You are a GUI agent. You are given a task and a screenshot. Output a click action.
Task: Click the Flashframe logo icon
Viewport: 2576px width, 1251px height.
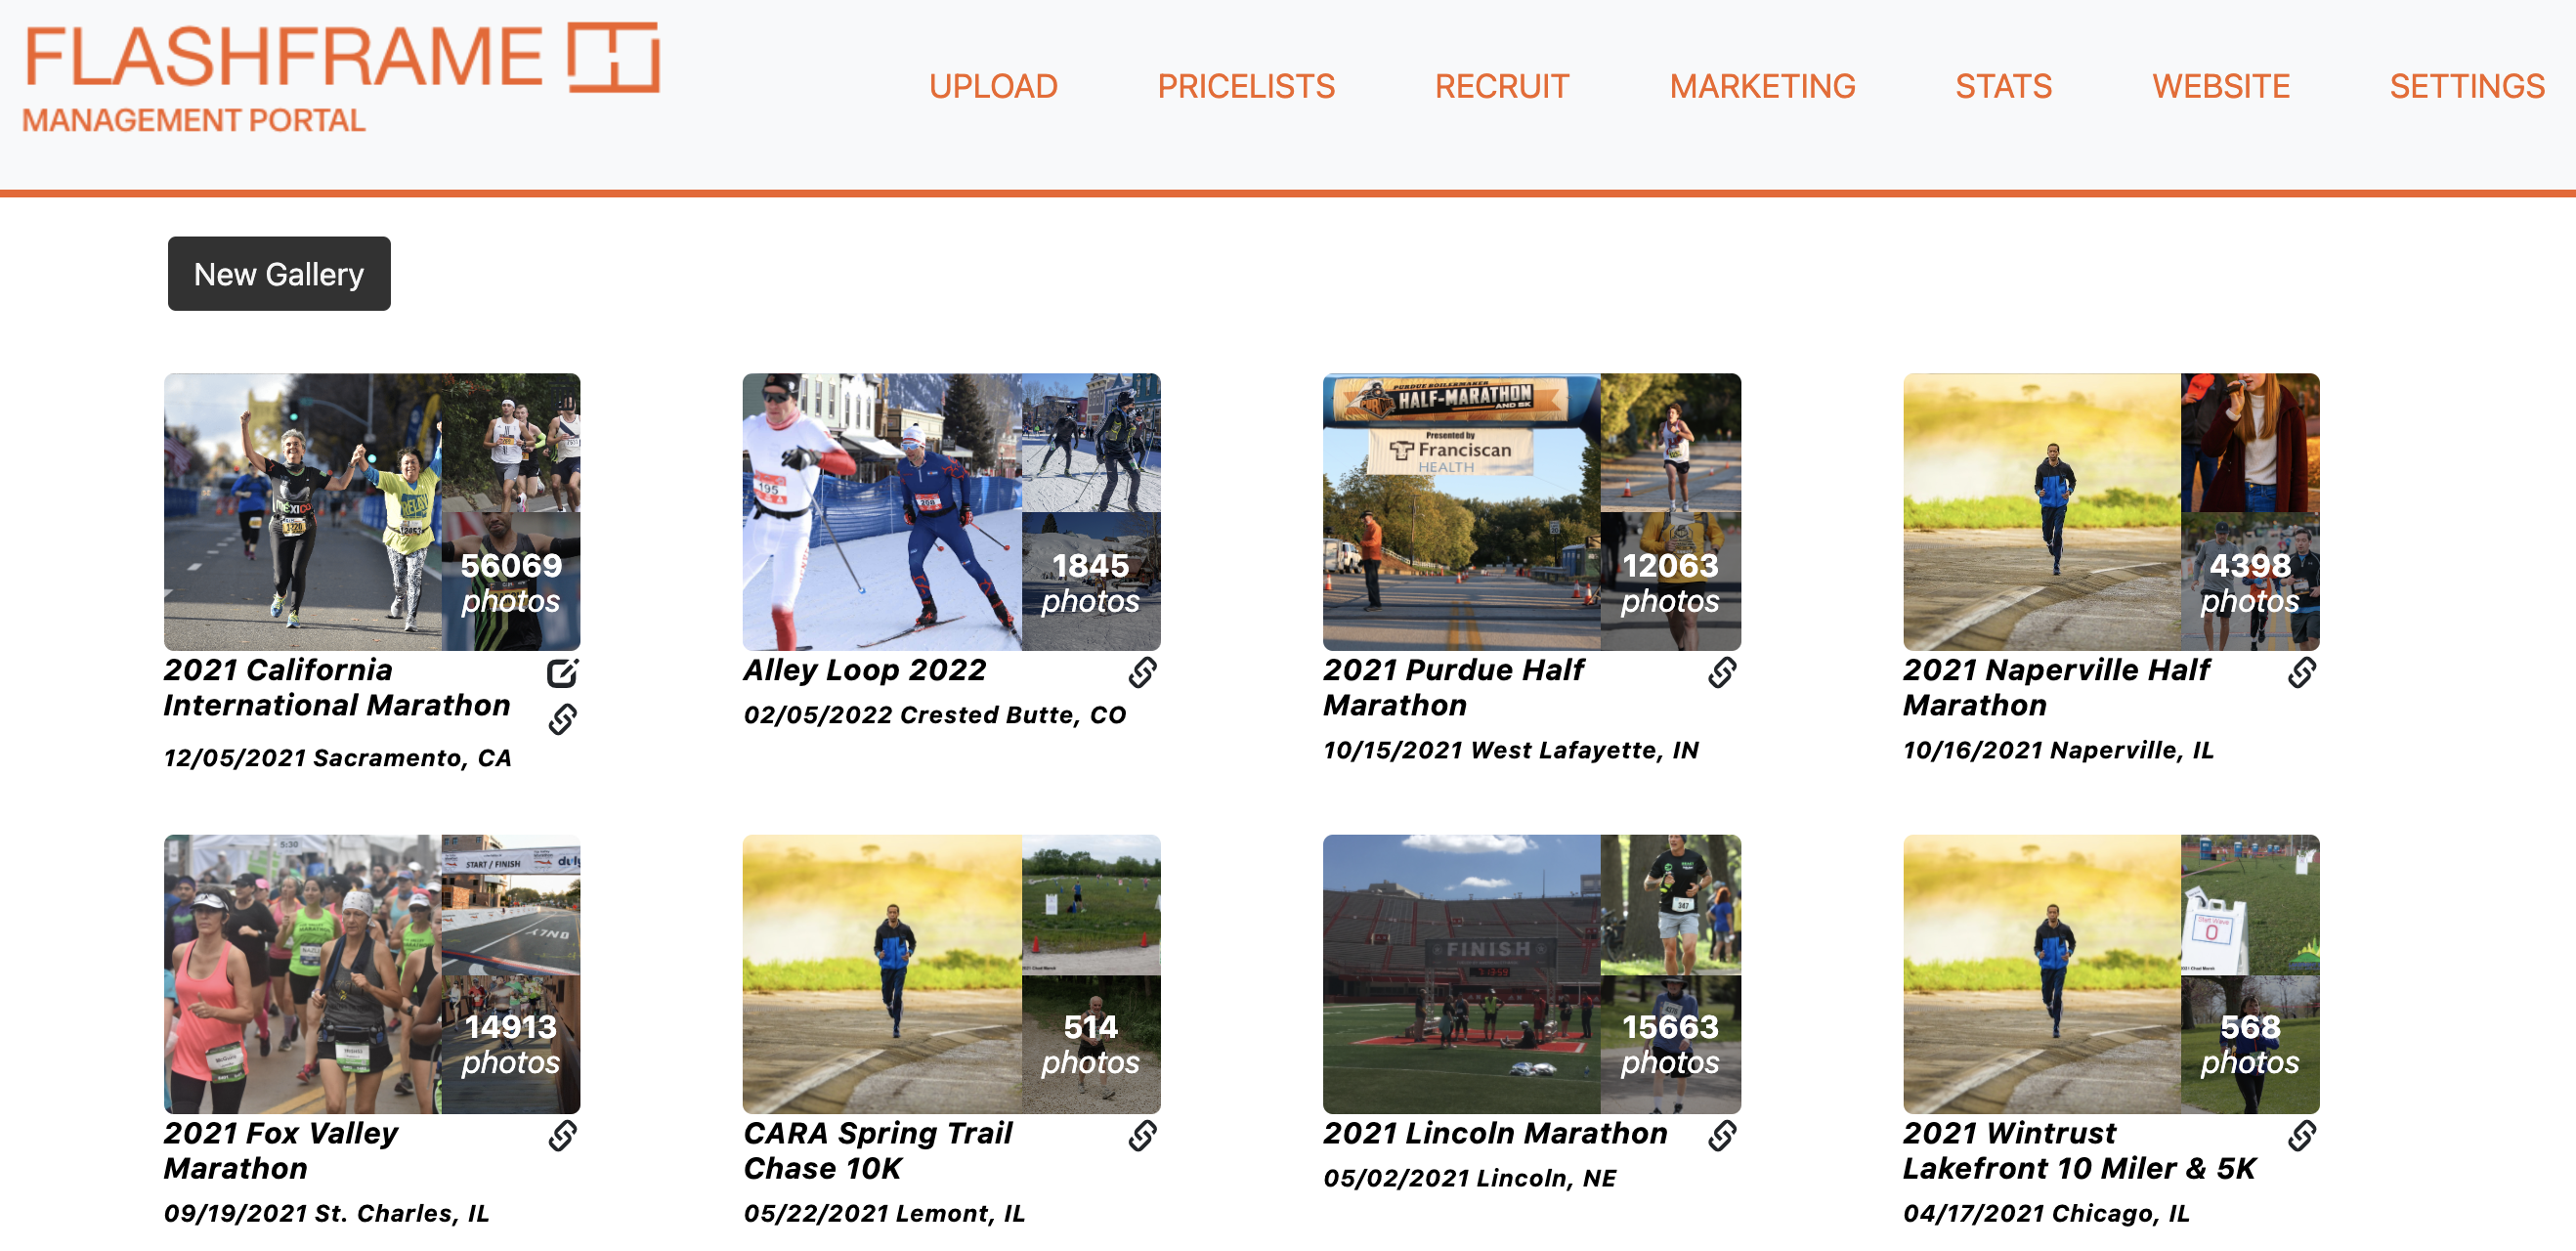point(613,58)
